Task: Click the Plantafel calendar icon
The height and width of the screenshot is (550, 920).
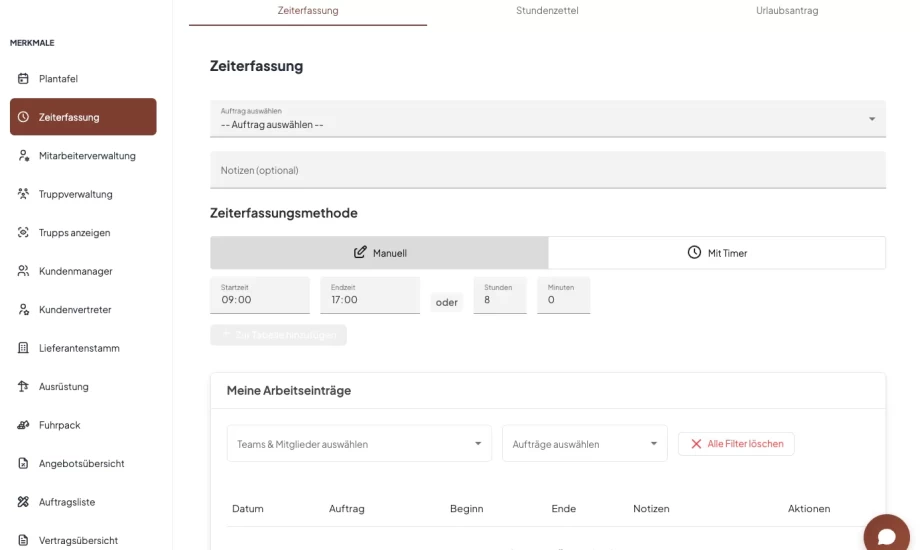Action: click(x=23, y=78)
